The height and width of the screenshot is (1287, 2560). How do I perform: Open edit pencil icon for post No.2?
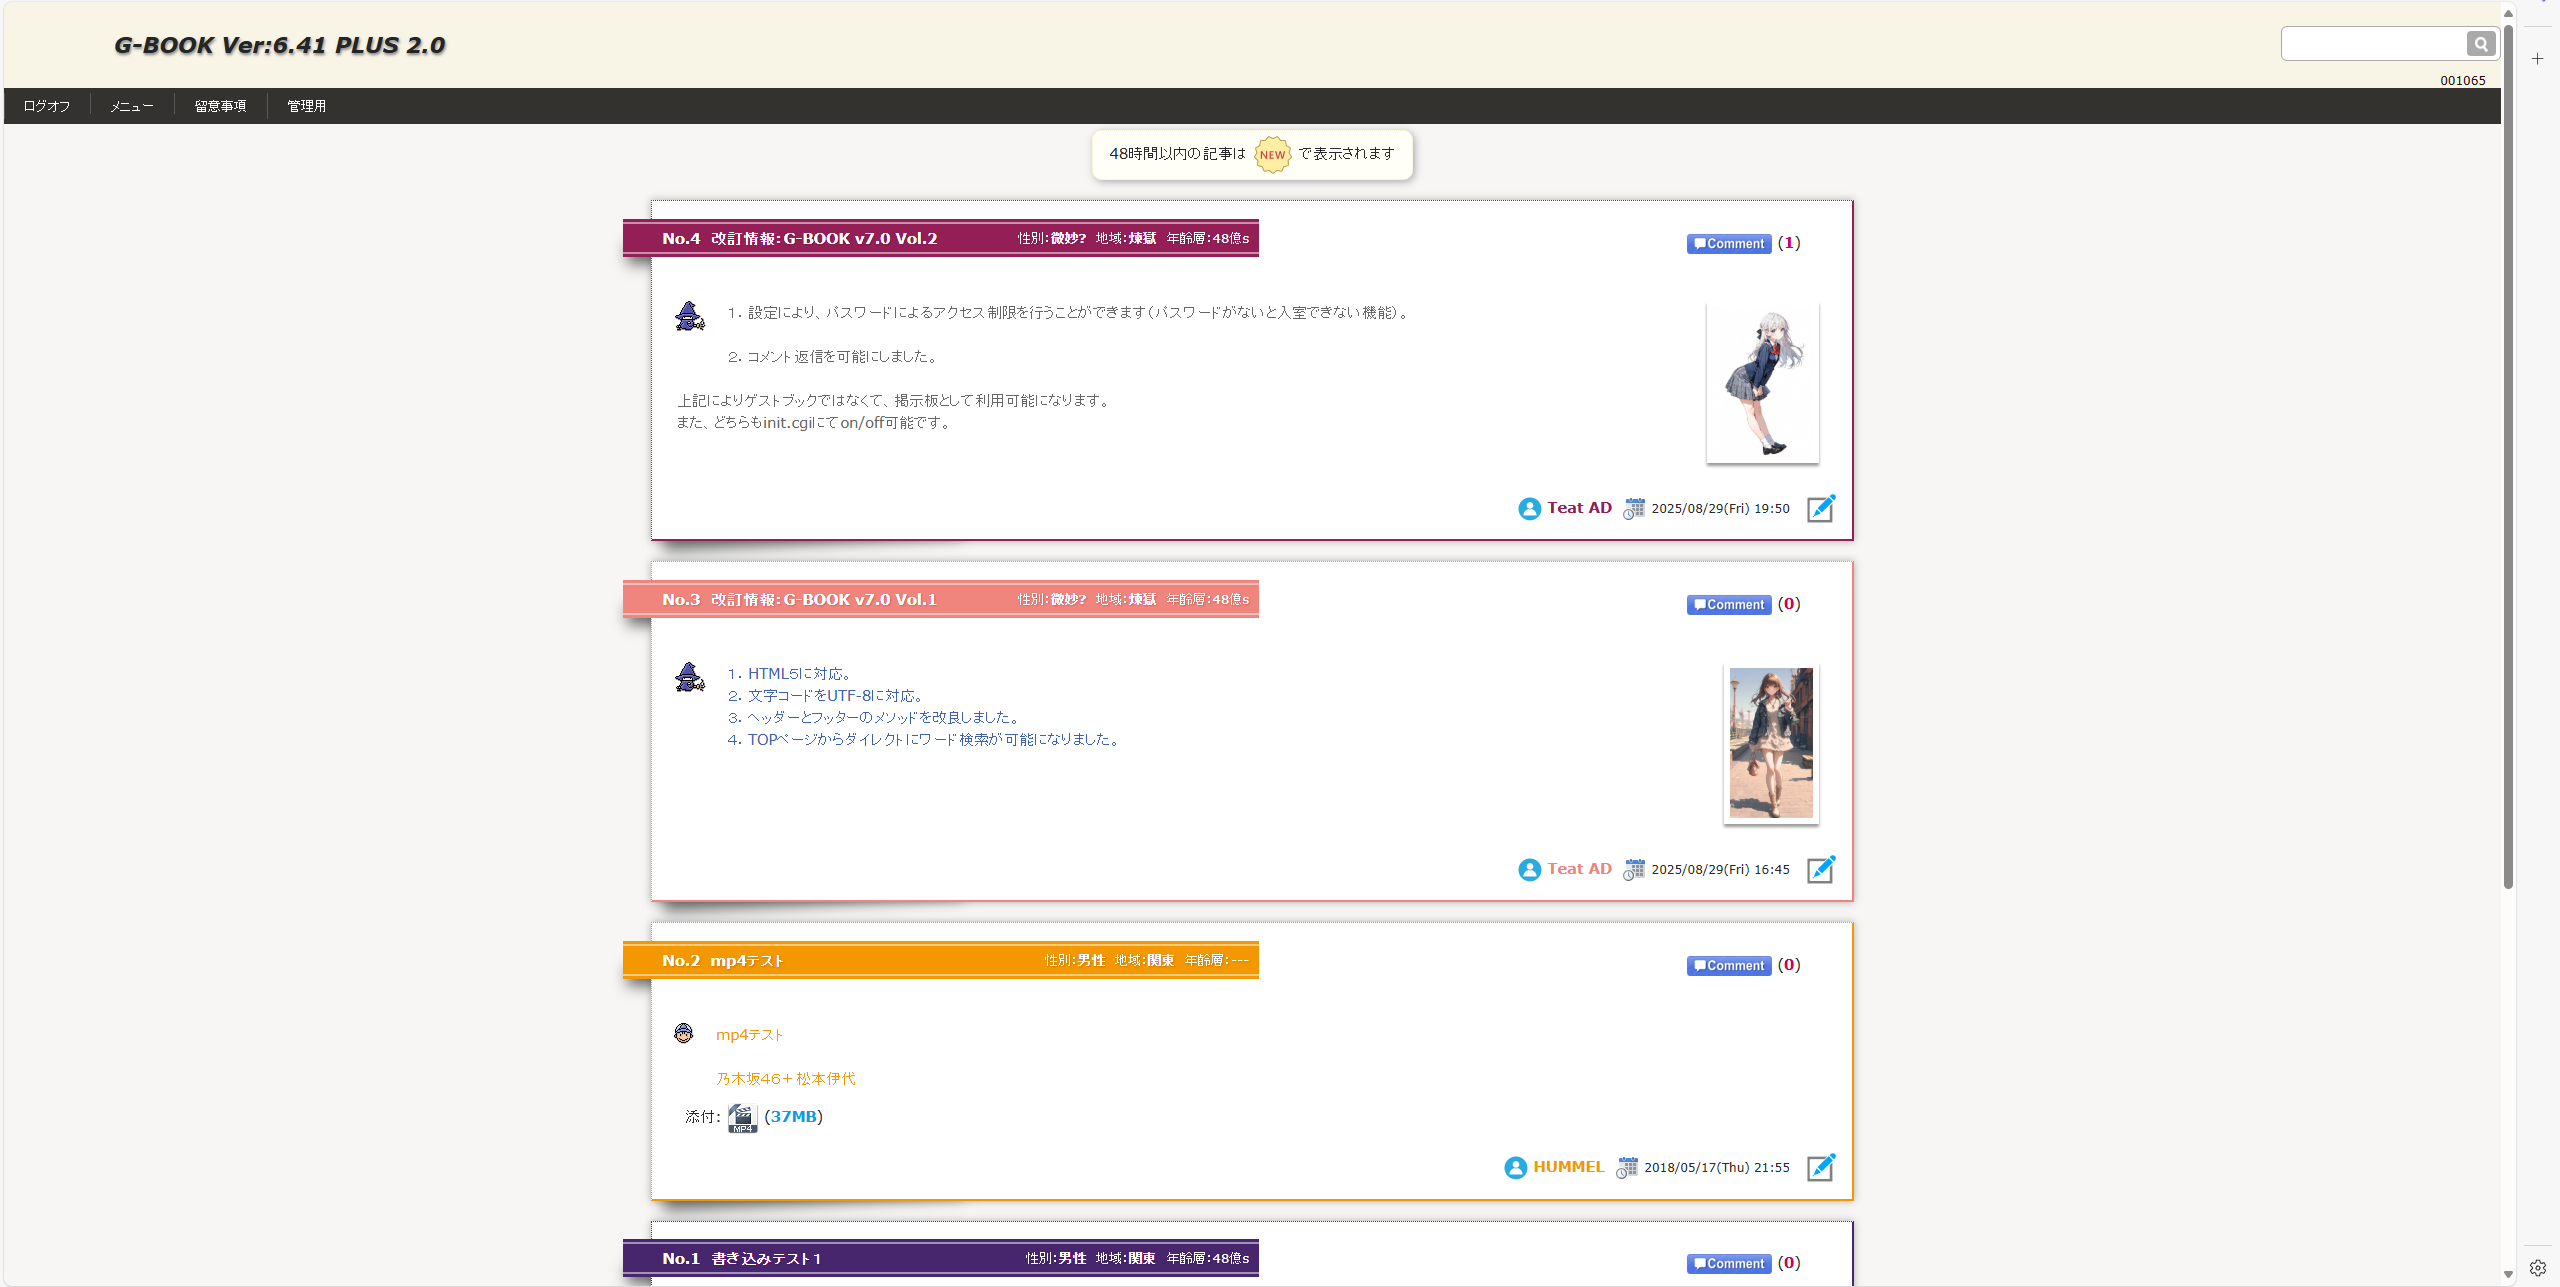(x=1821, y=1167)
